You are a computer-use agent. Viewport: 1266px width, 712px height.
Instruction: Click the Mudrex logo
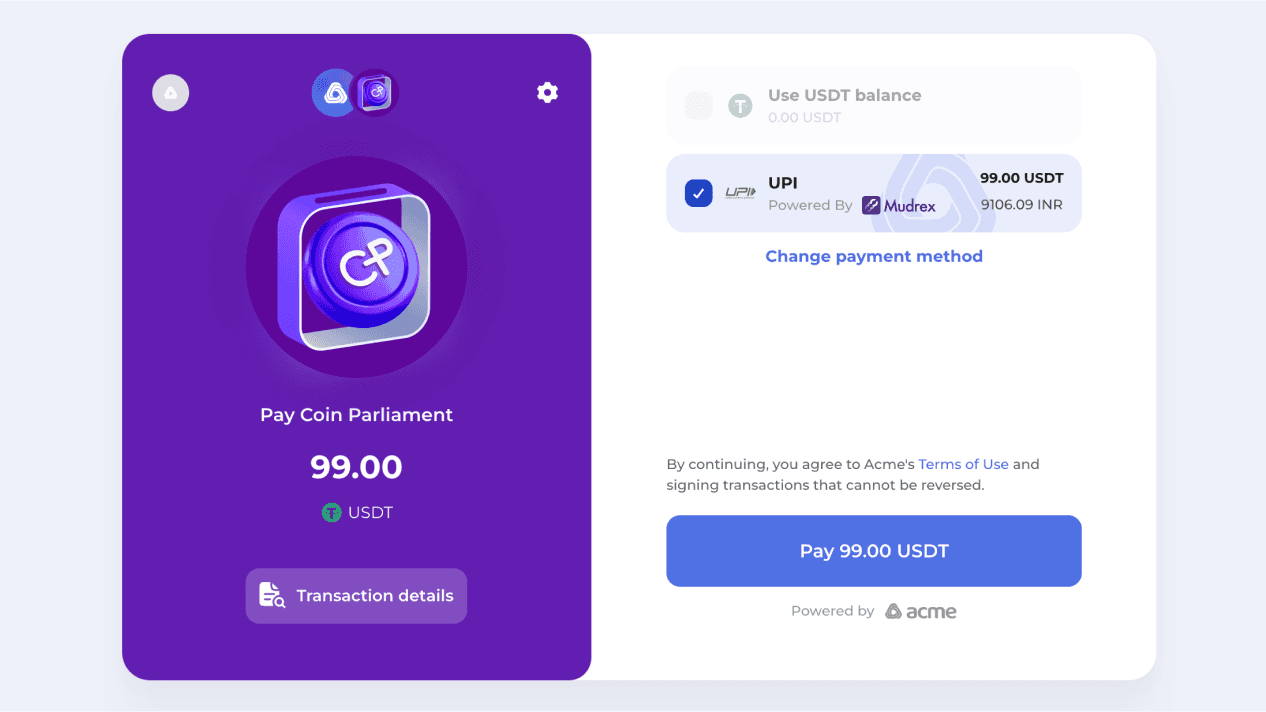[899, 205]
